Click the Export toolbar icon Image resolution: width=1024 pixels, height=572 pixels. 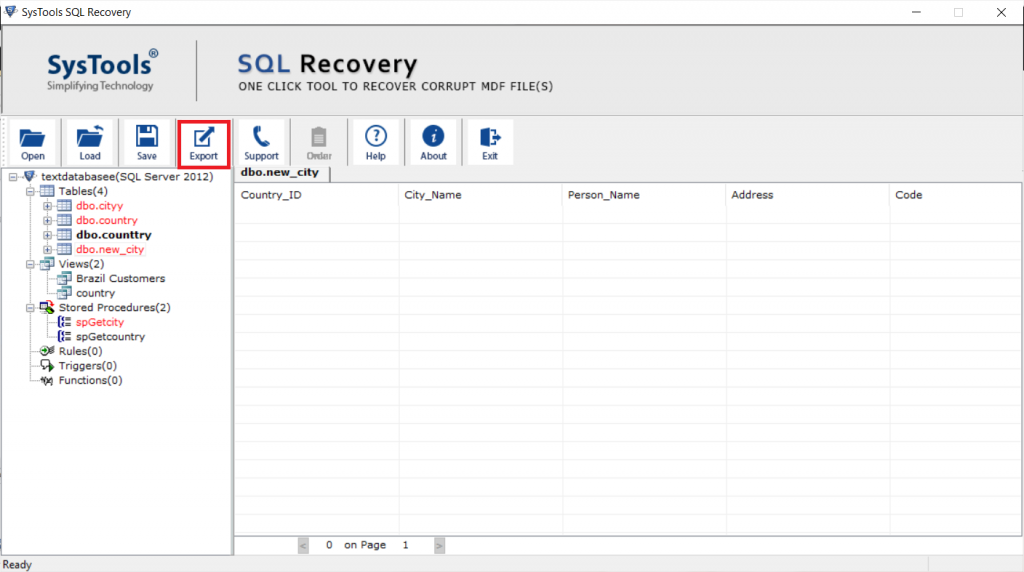tap(203, 136)
